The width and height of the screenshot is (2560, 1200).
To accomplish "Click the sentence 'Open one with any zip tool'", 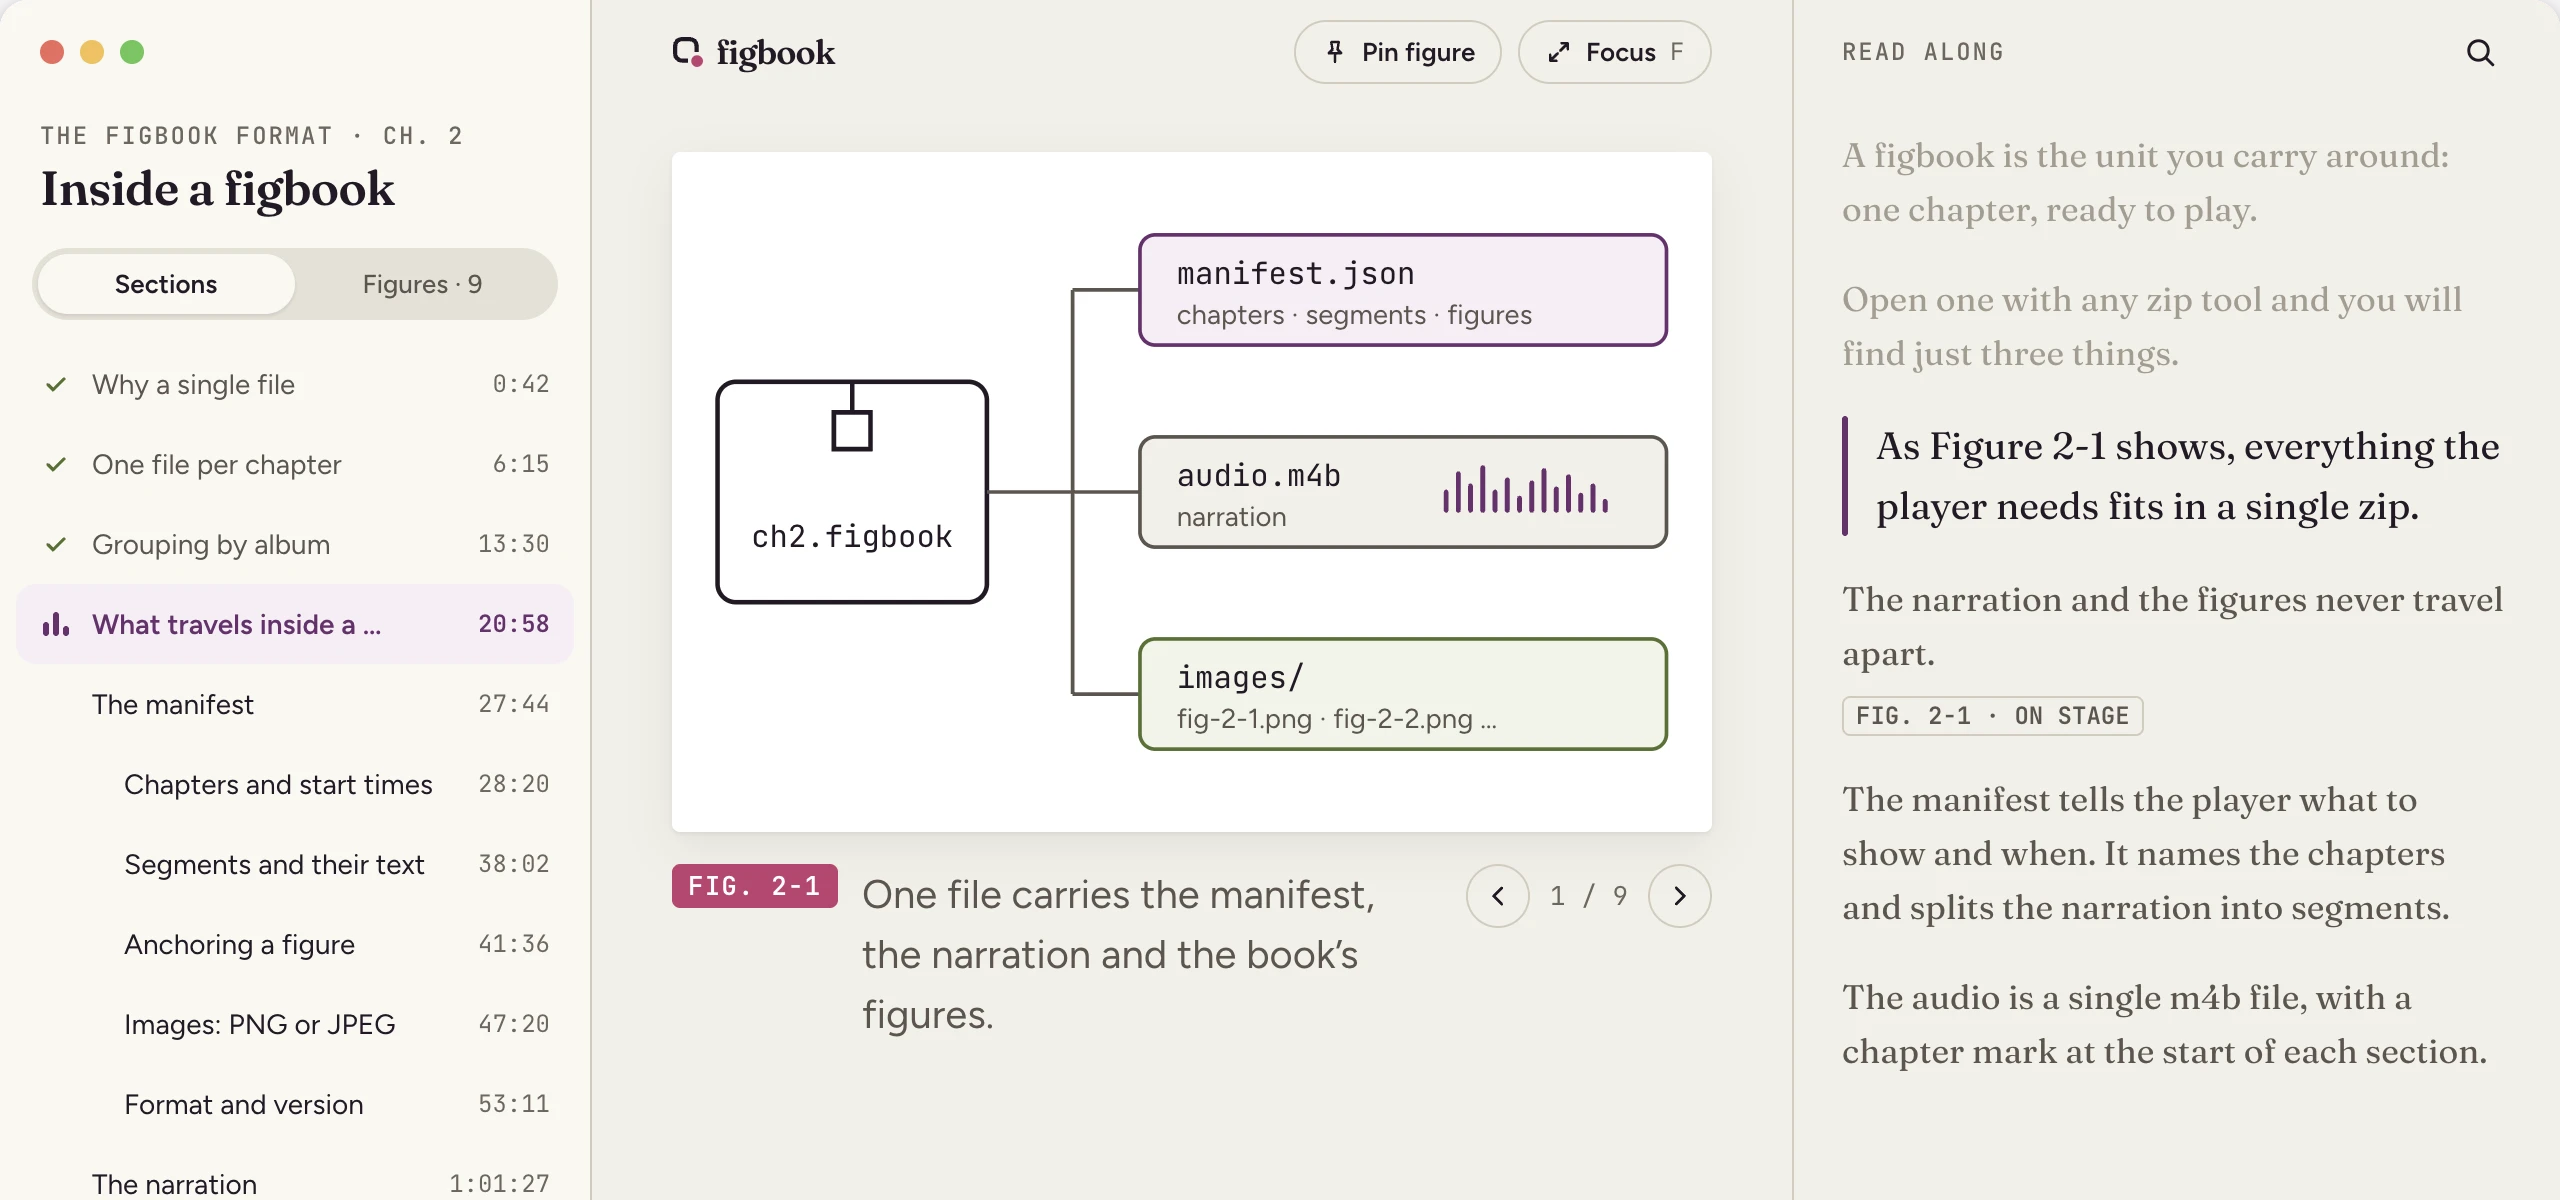I will 2152,326.
